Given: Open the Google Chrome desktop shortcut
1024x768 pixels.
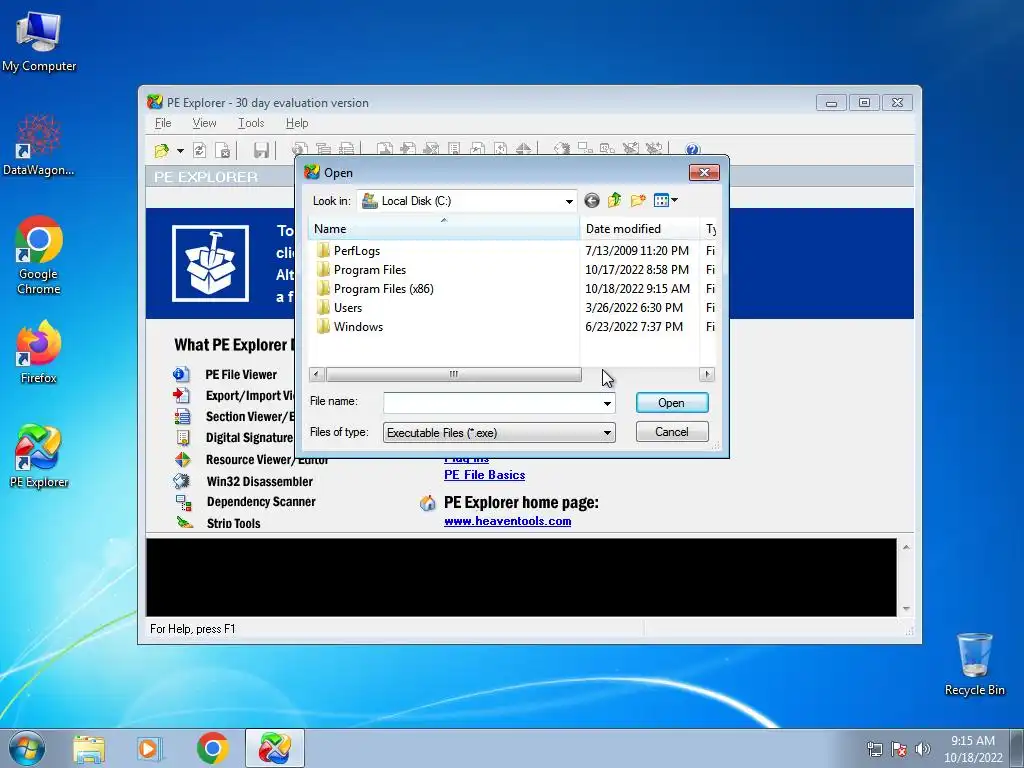Looking at the screenshot, I should [x=39, y=255].
